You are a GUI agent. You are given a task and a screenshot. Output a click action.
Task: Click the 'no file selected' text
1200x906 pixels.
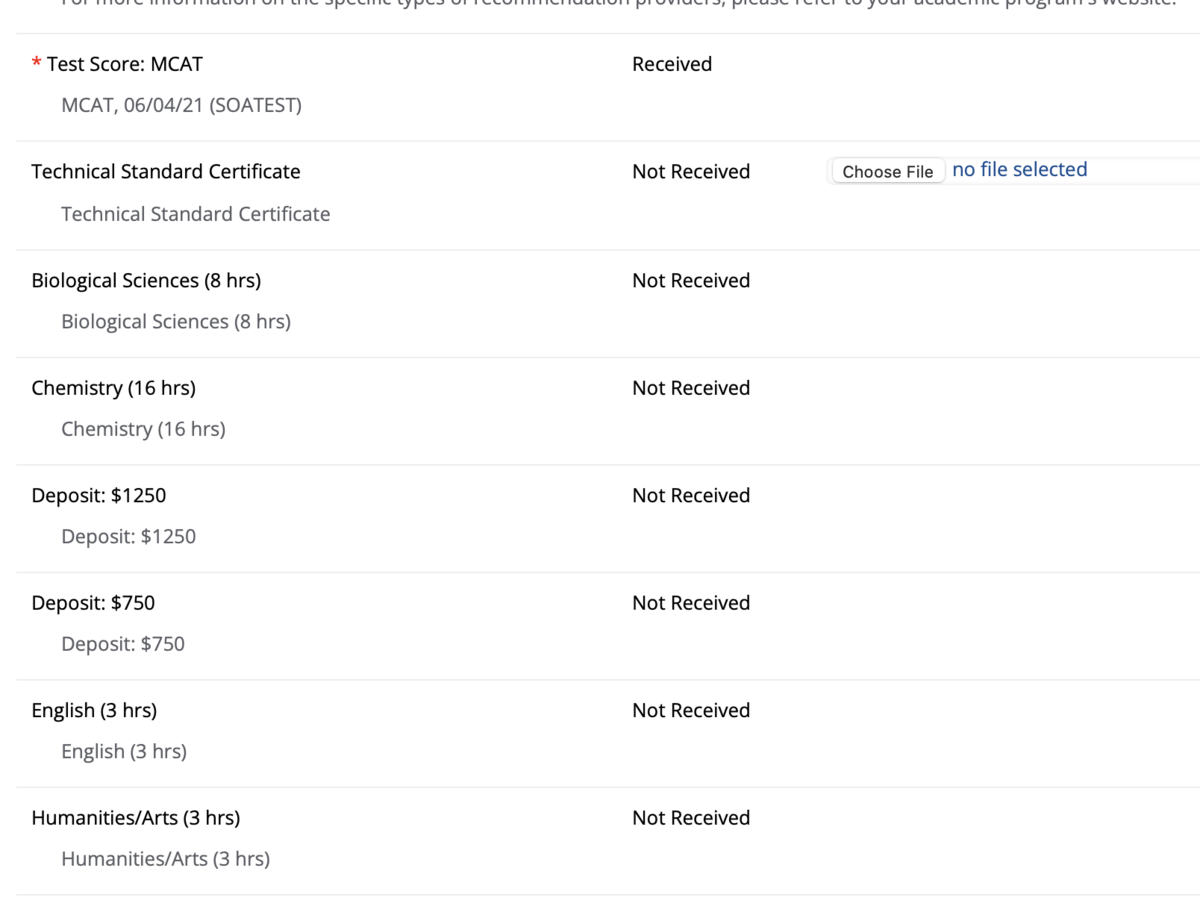point(1019,170)
